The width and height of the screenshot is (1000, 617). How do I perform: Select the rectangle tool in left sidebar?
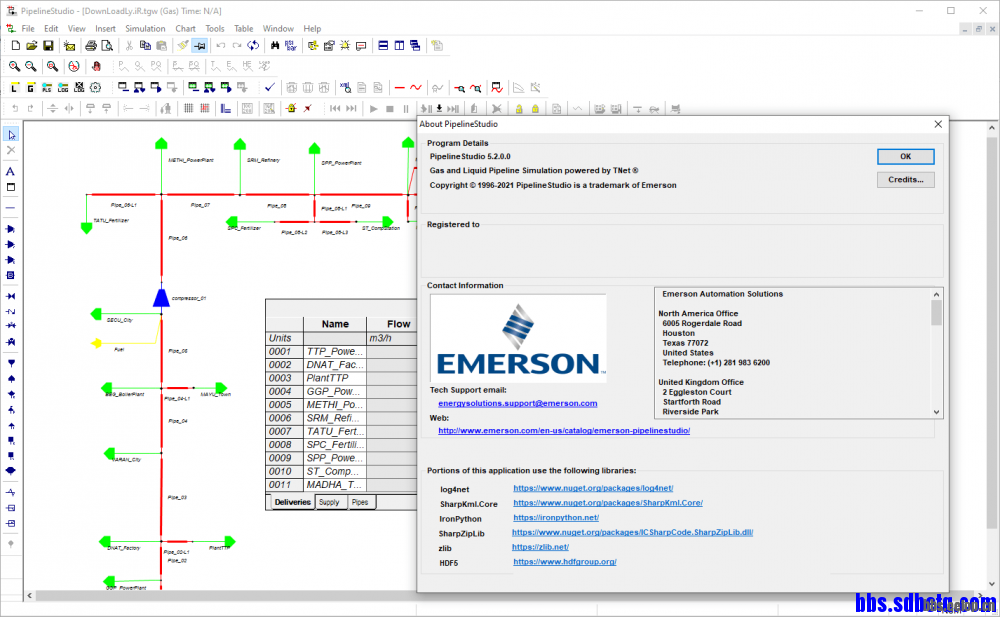coord(11,188)
